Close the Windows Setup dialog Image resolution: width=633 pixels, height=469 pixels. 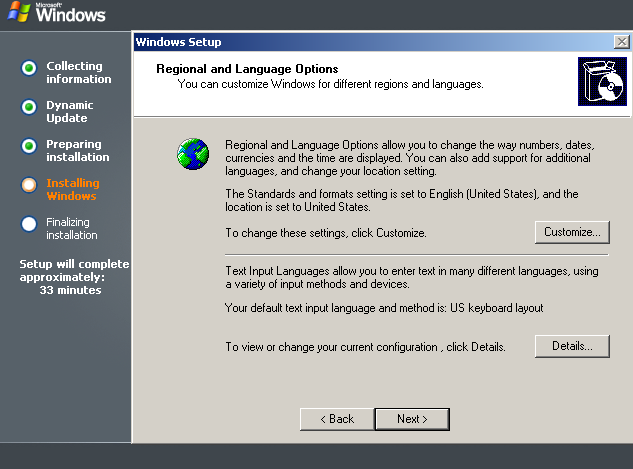(x=622, y=42)
